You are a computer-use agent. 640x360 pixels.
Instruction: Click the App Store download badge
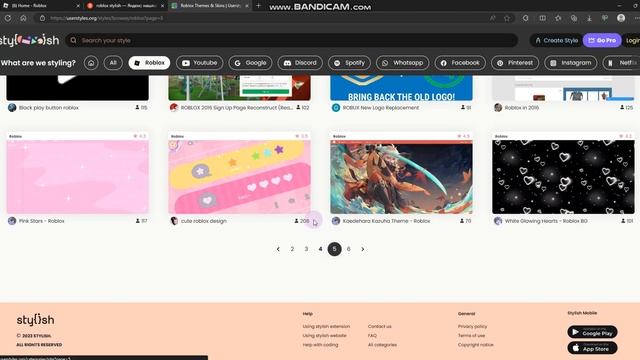click(x=592, y=348)
